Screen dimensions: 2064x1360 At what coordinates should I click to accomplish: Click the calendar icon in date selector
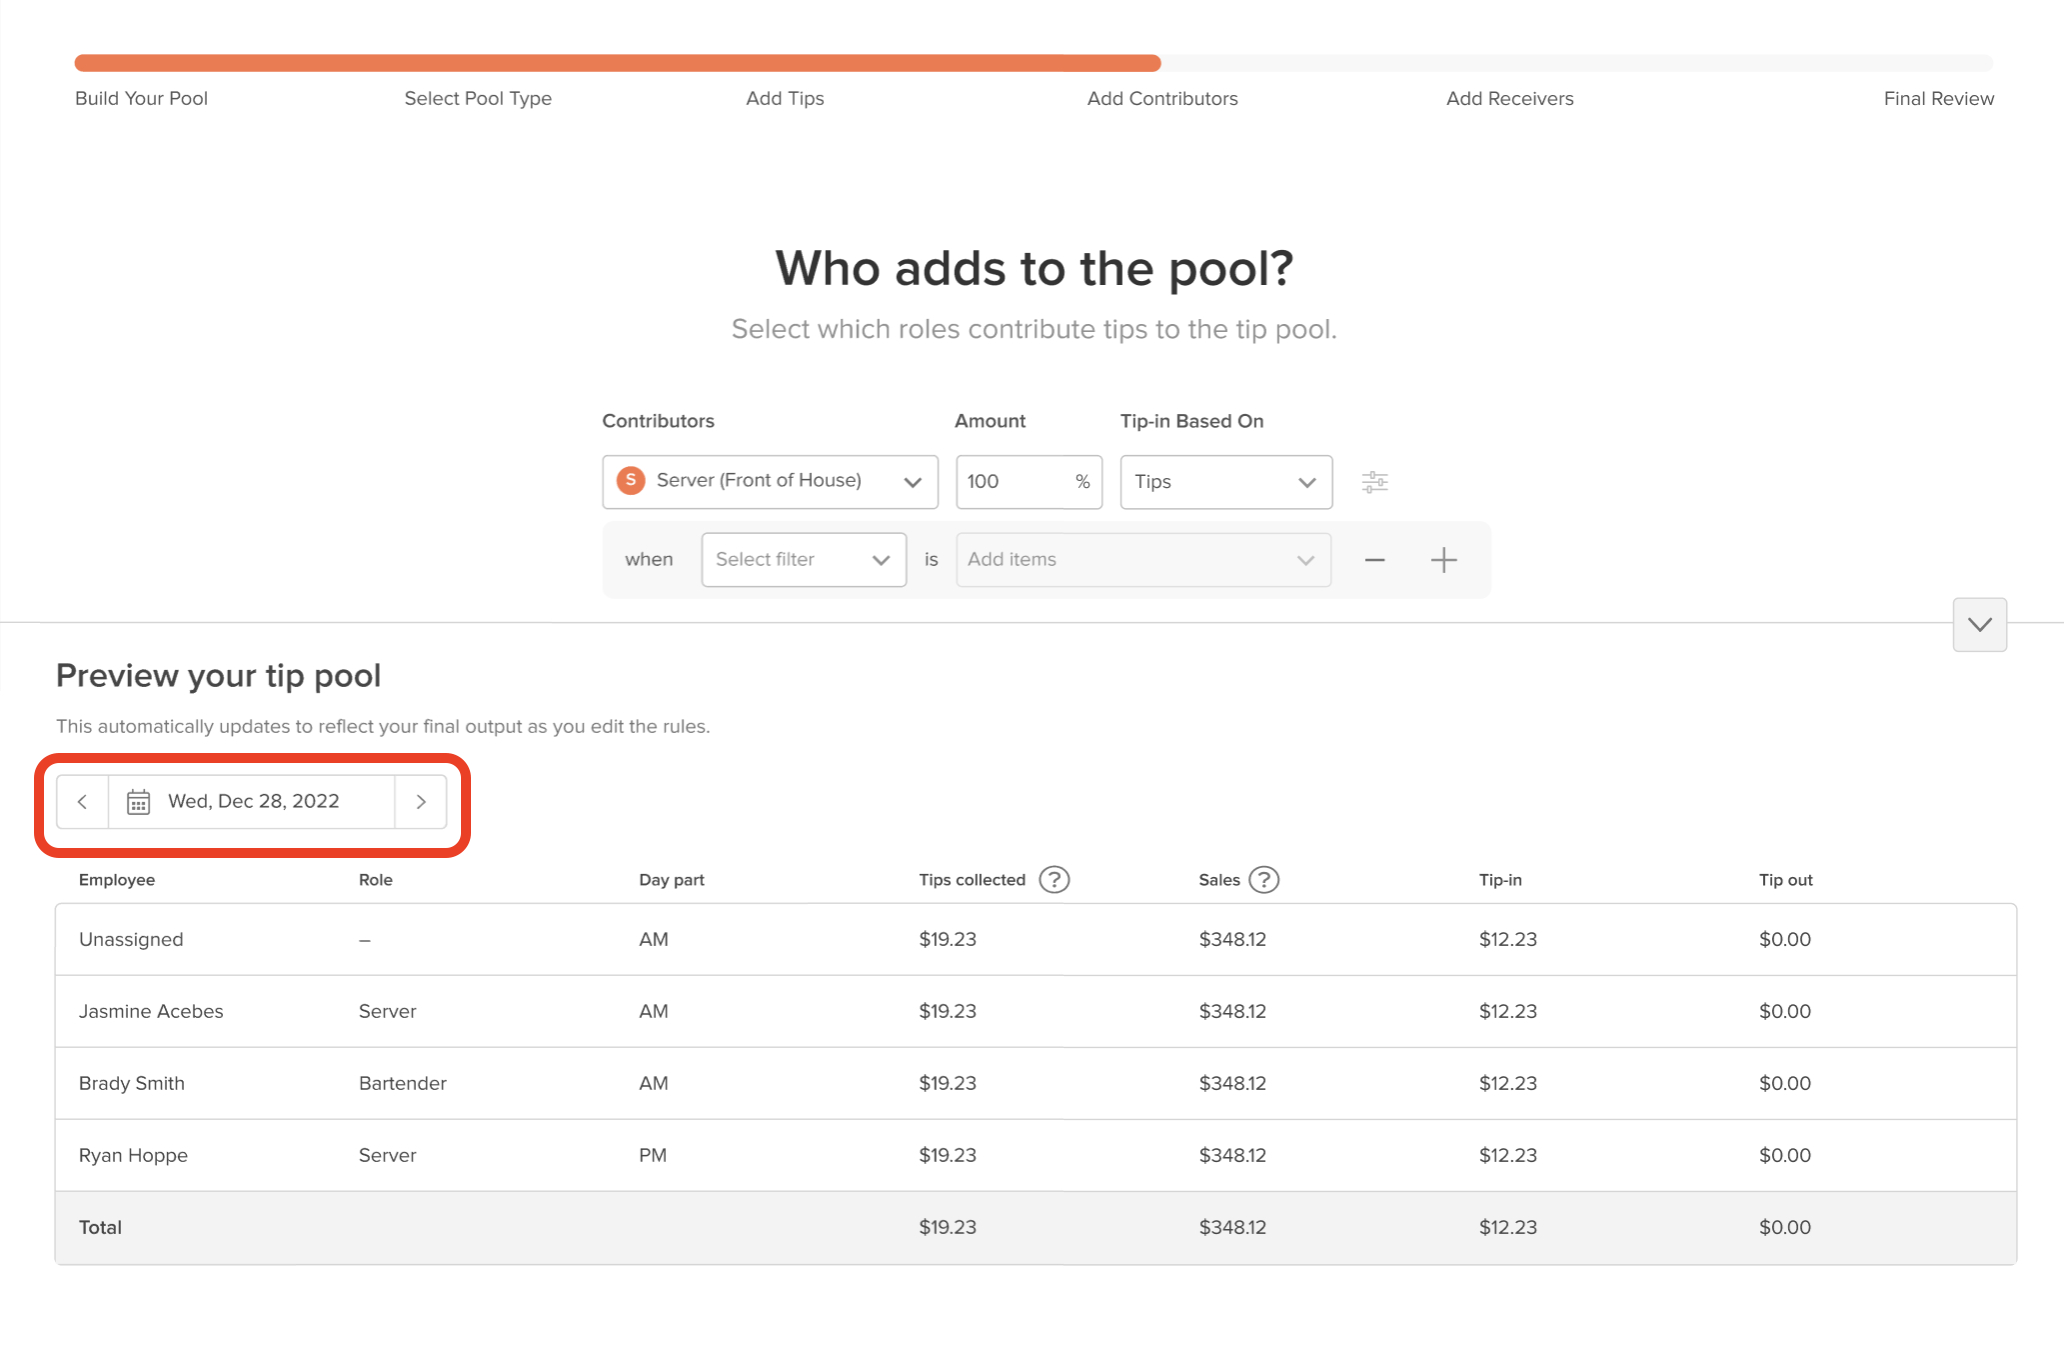point(138,801)
